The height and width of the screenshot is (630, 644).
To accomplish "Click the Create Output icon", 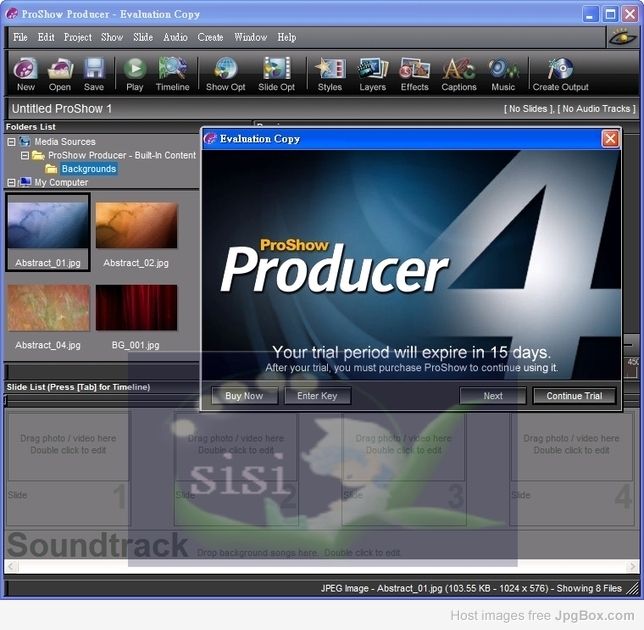I will tap(560, 72).
